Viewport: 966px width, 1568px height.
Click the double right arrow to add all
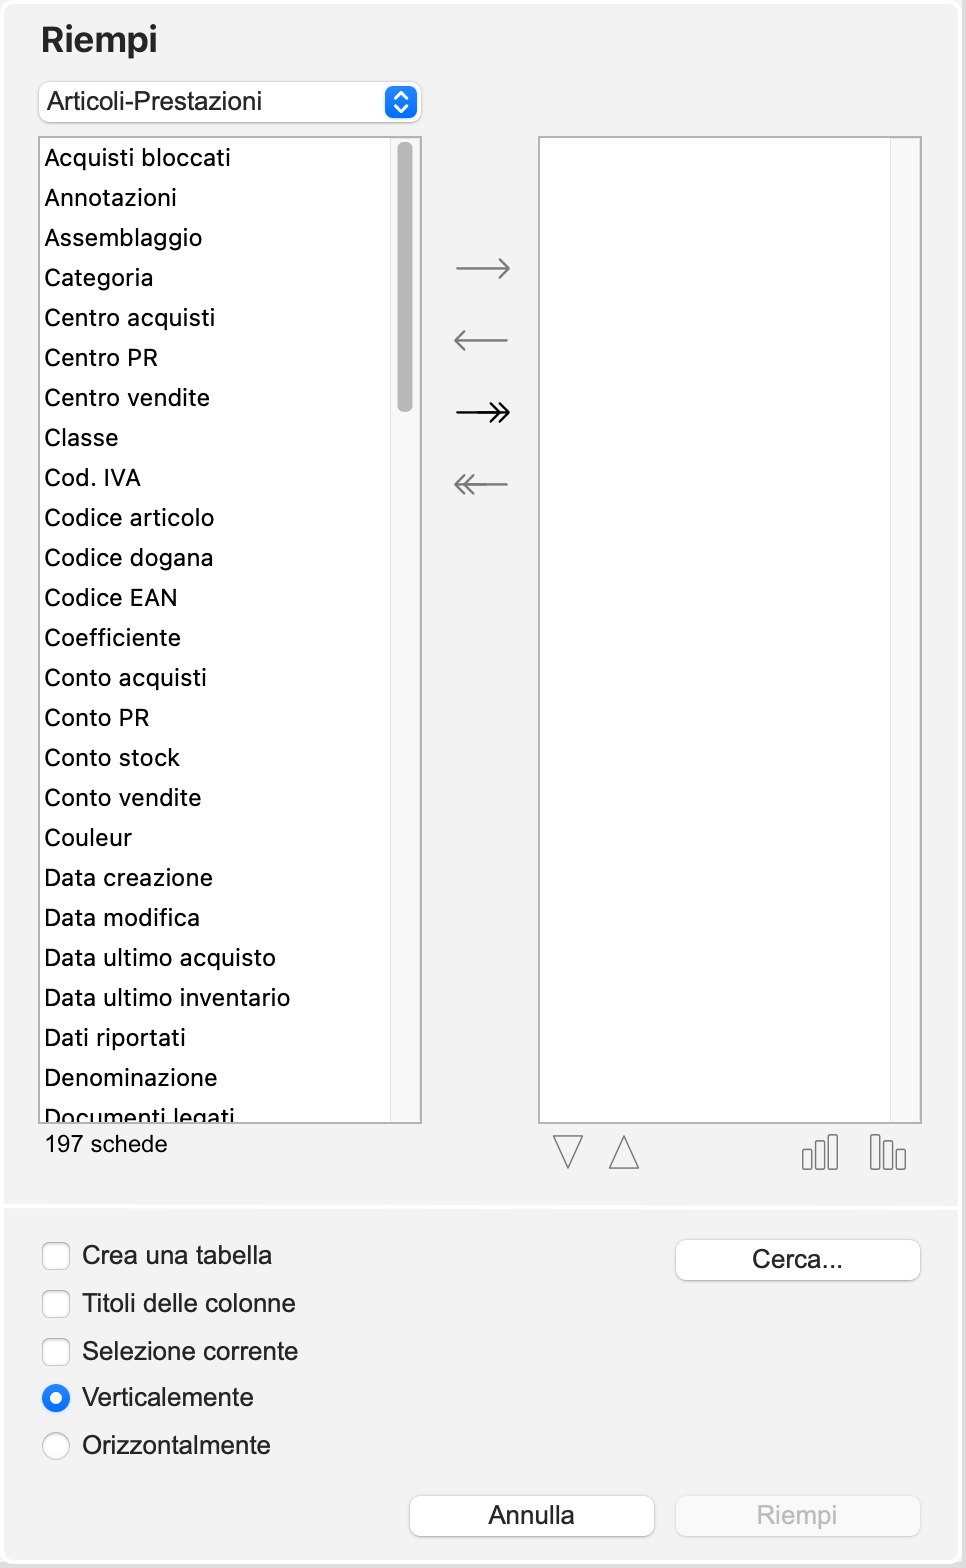[482, 412]
